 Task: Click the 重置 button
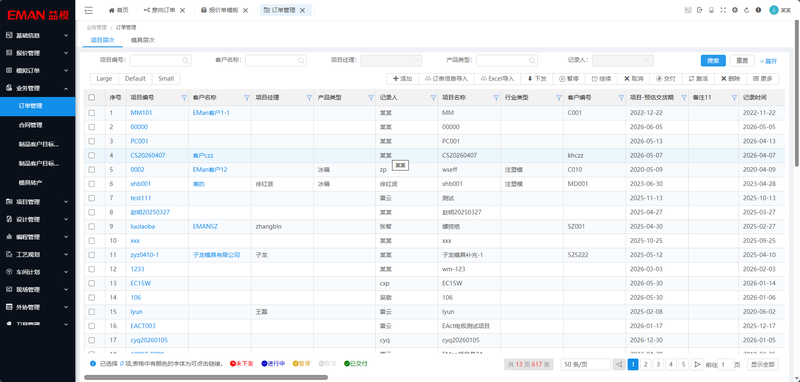coord(742,61)
